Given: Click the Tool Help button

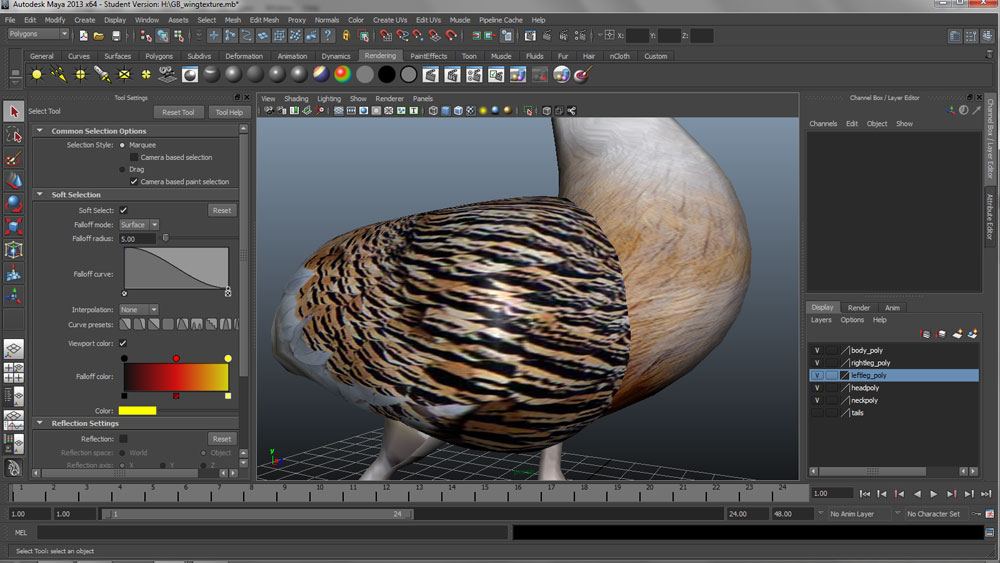Looking at the screenshot, I should [229, 112].
